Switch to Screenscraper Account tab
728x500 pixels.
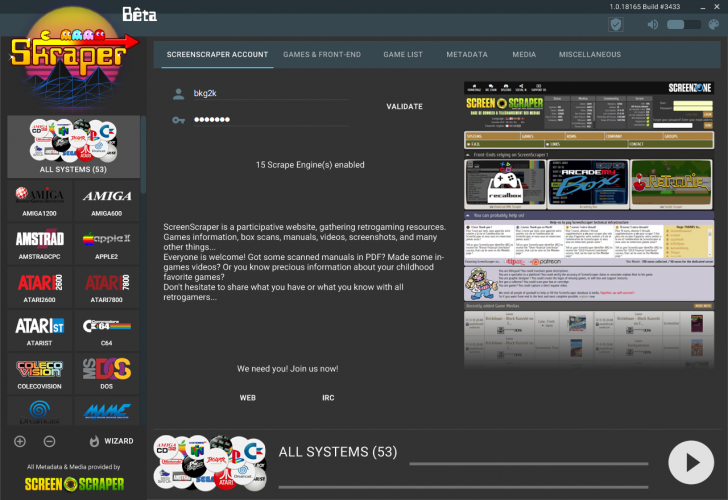click(x=217, y=54)
